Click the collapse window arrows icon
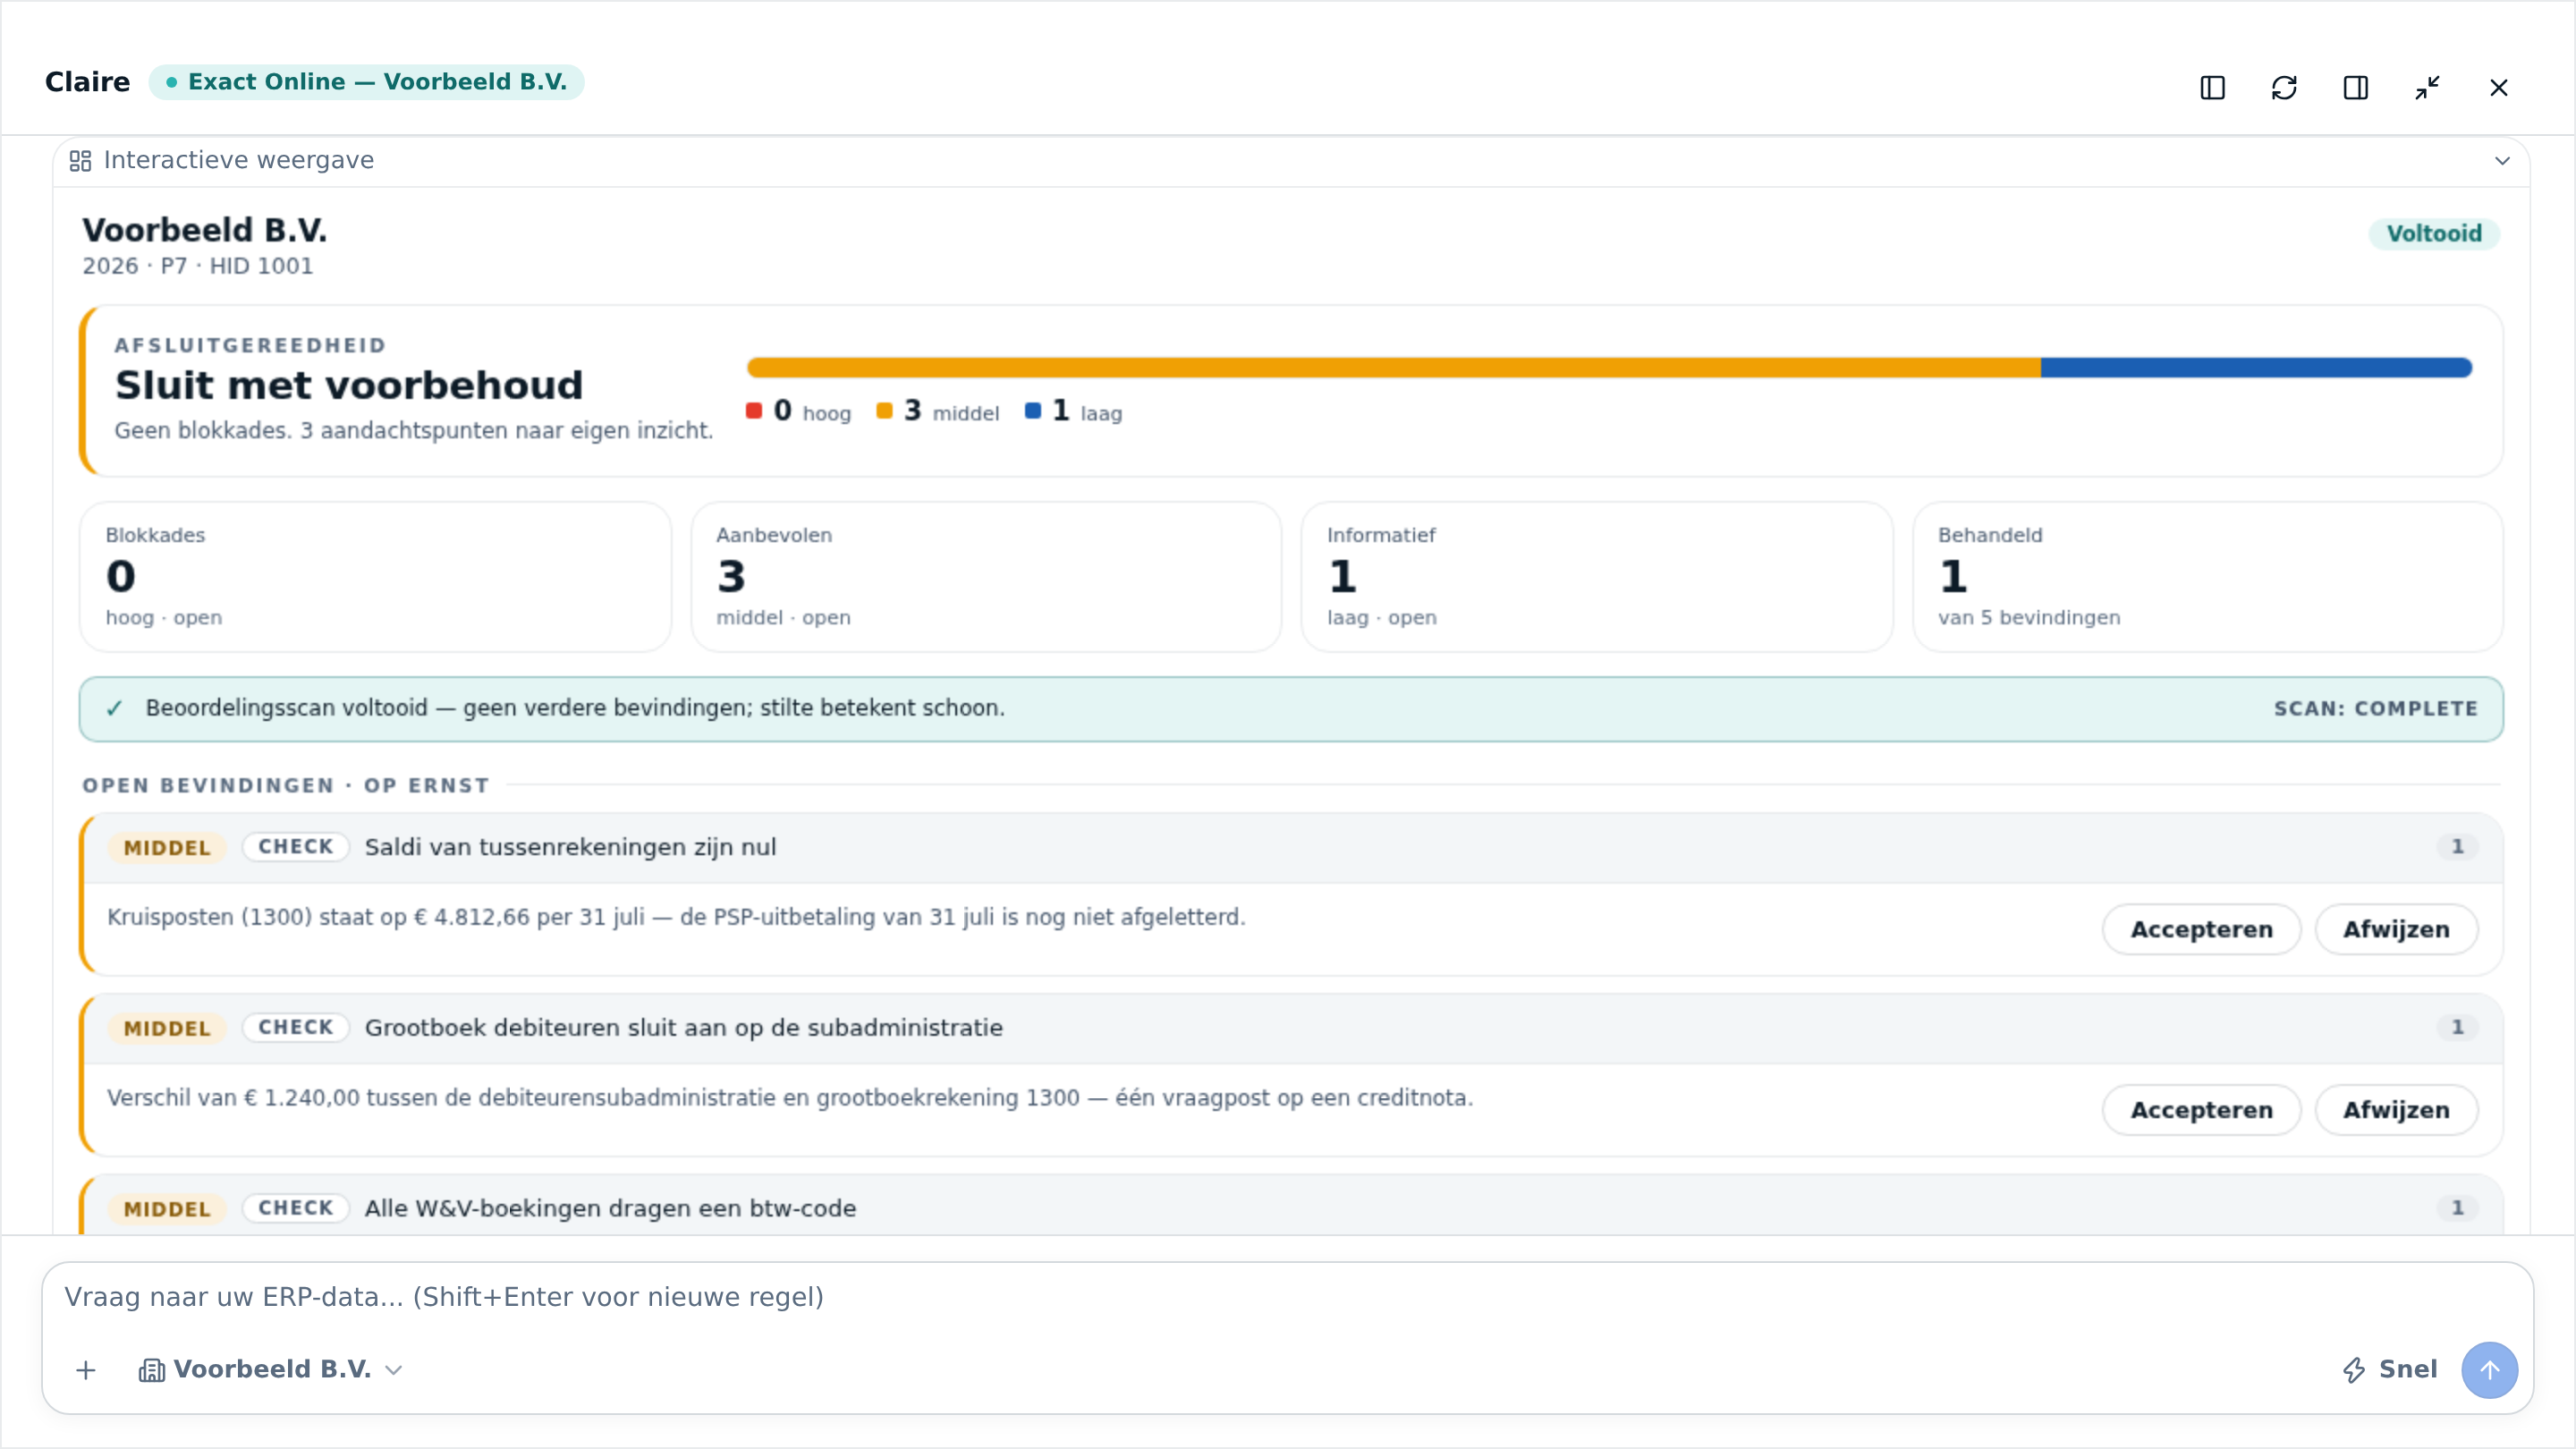Screen dimensions: 2576x1449 click(2427, 88)
